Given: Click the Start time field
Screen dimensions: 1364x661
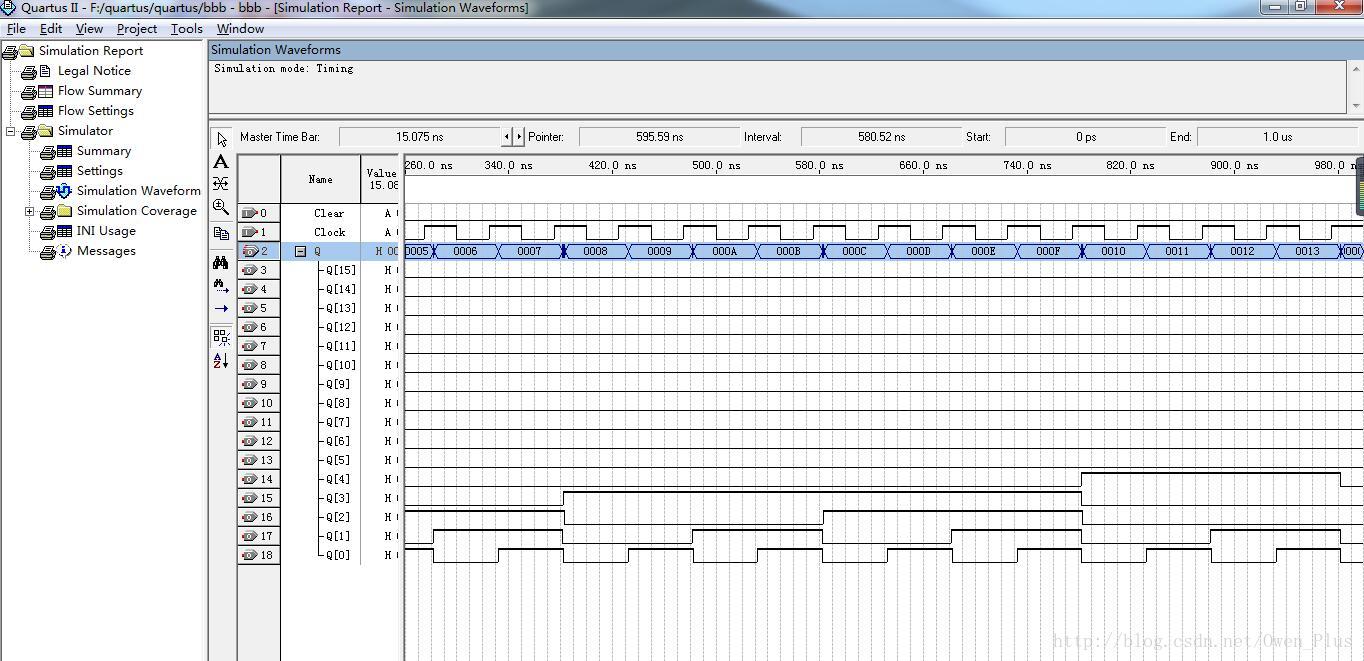Looking at the screenshot, I should [1086, 137].
